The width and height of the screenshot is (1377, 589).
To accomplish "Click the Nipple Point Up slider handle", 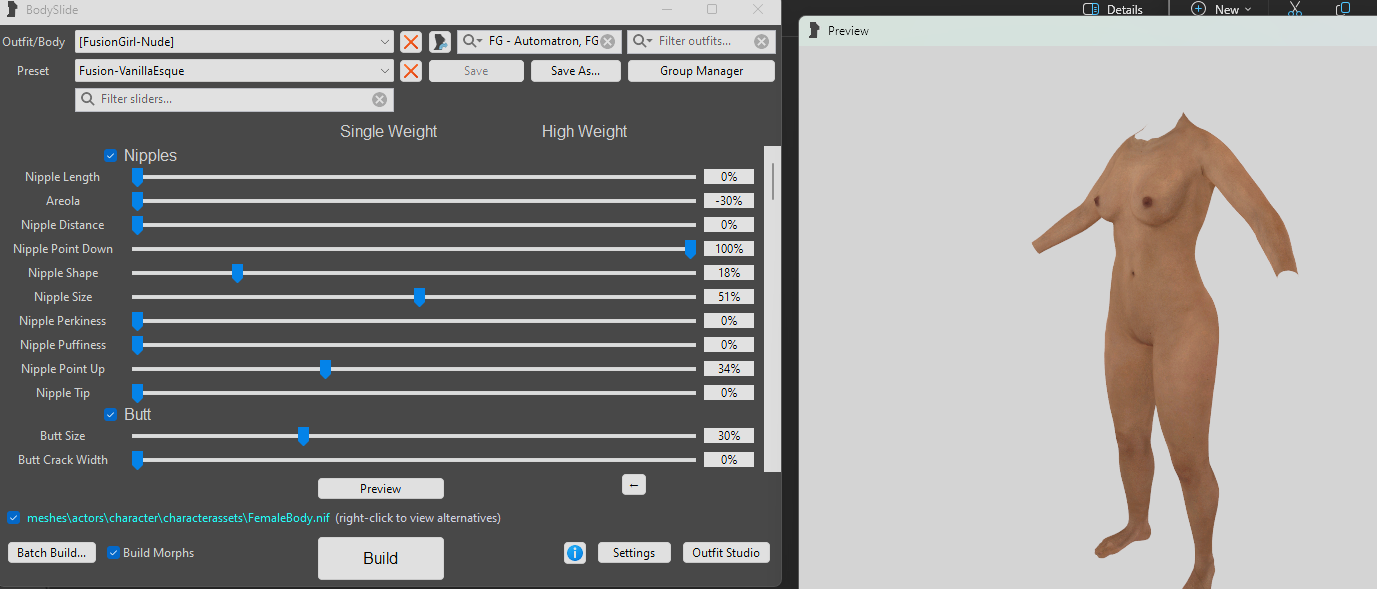I will pos(325,369).
